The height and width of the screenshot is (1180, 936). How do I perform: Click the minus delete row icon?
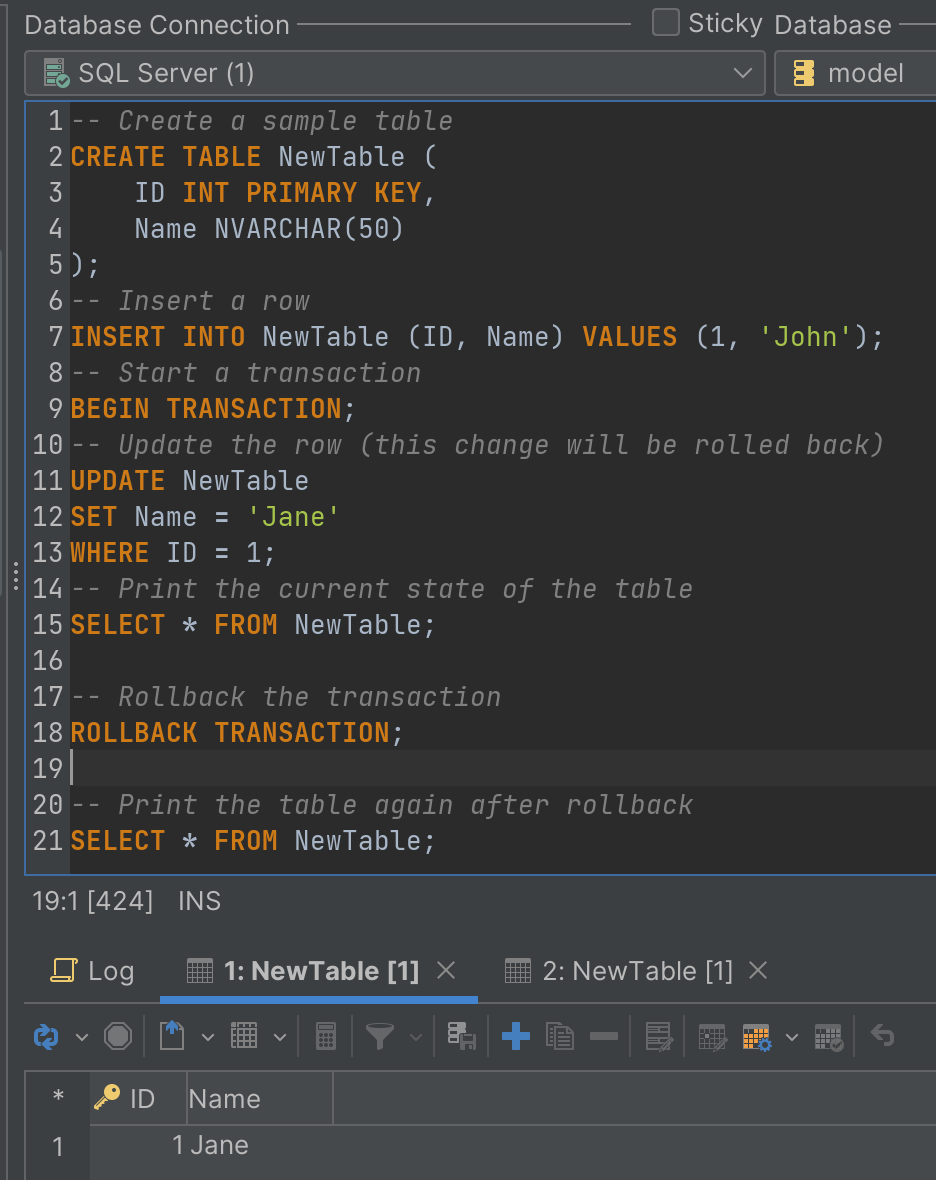click(604, 1037)
